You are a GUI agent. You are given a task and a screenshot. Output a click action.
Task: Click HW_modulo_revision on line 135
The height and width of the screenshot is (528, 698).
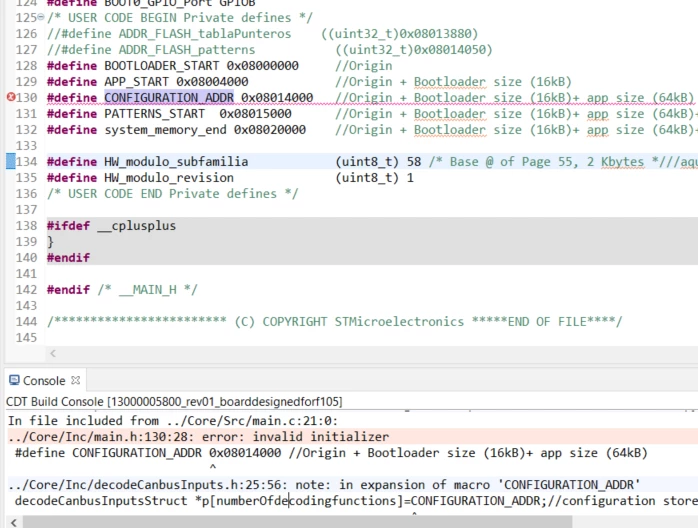[x=169, y=178]
